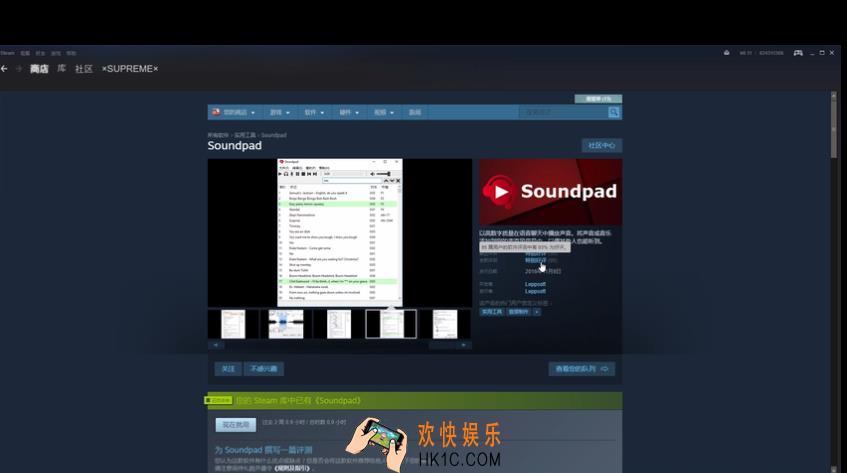This screenshot has height=473, width=847.
Task: Click the second Leppsoft publisher link
Action: coord(535,292)
